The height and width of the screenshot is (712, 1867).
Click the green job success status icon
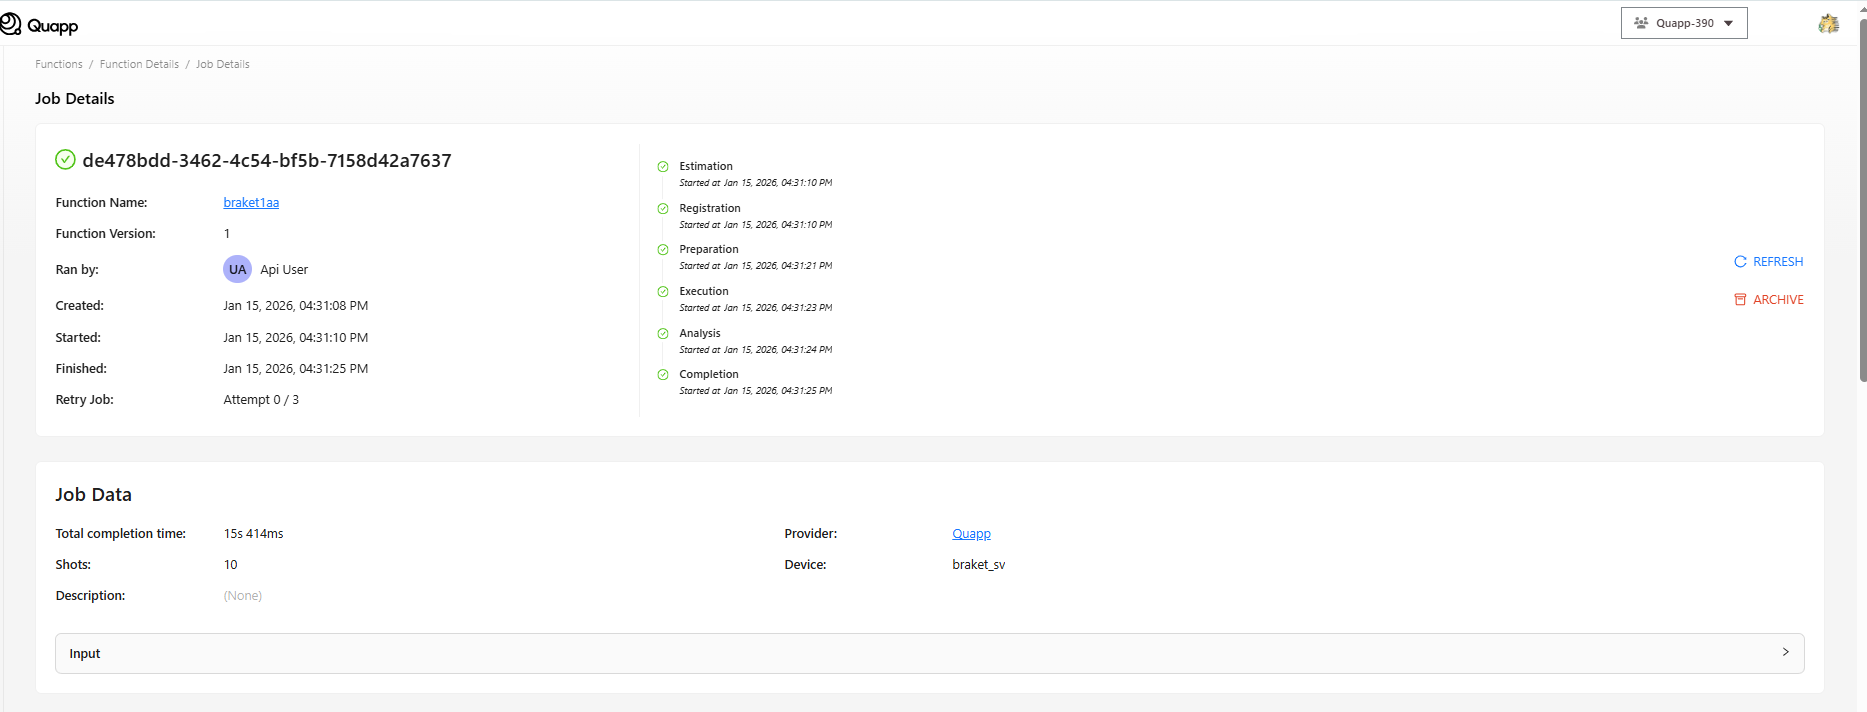coord(65,160)
